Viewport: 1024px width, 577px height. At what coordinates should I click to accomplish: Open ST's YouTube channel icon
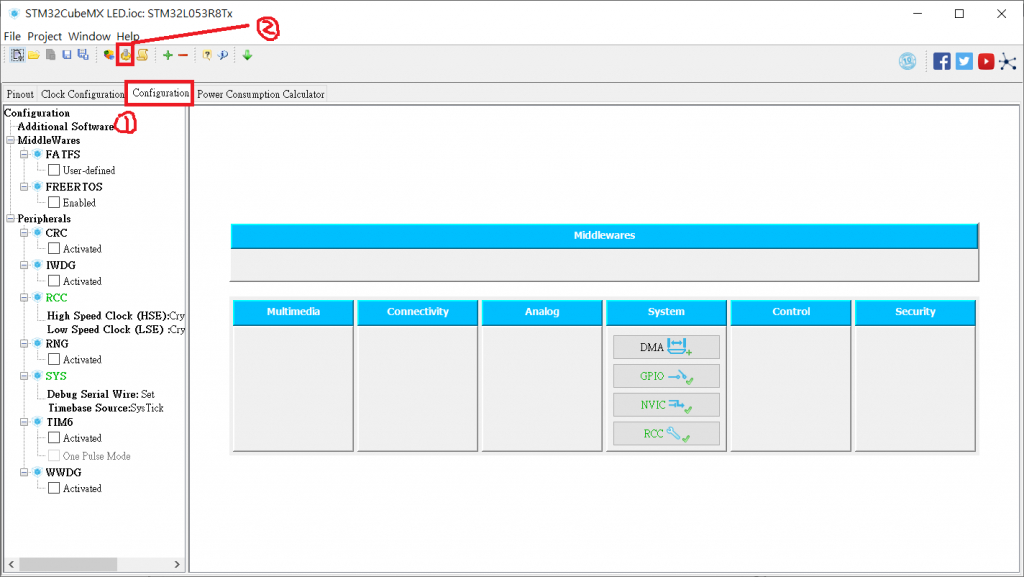tap(986, 61)
